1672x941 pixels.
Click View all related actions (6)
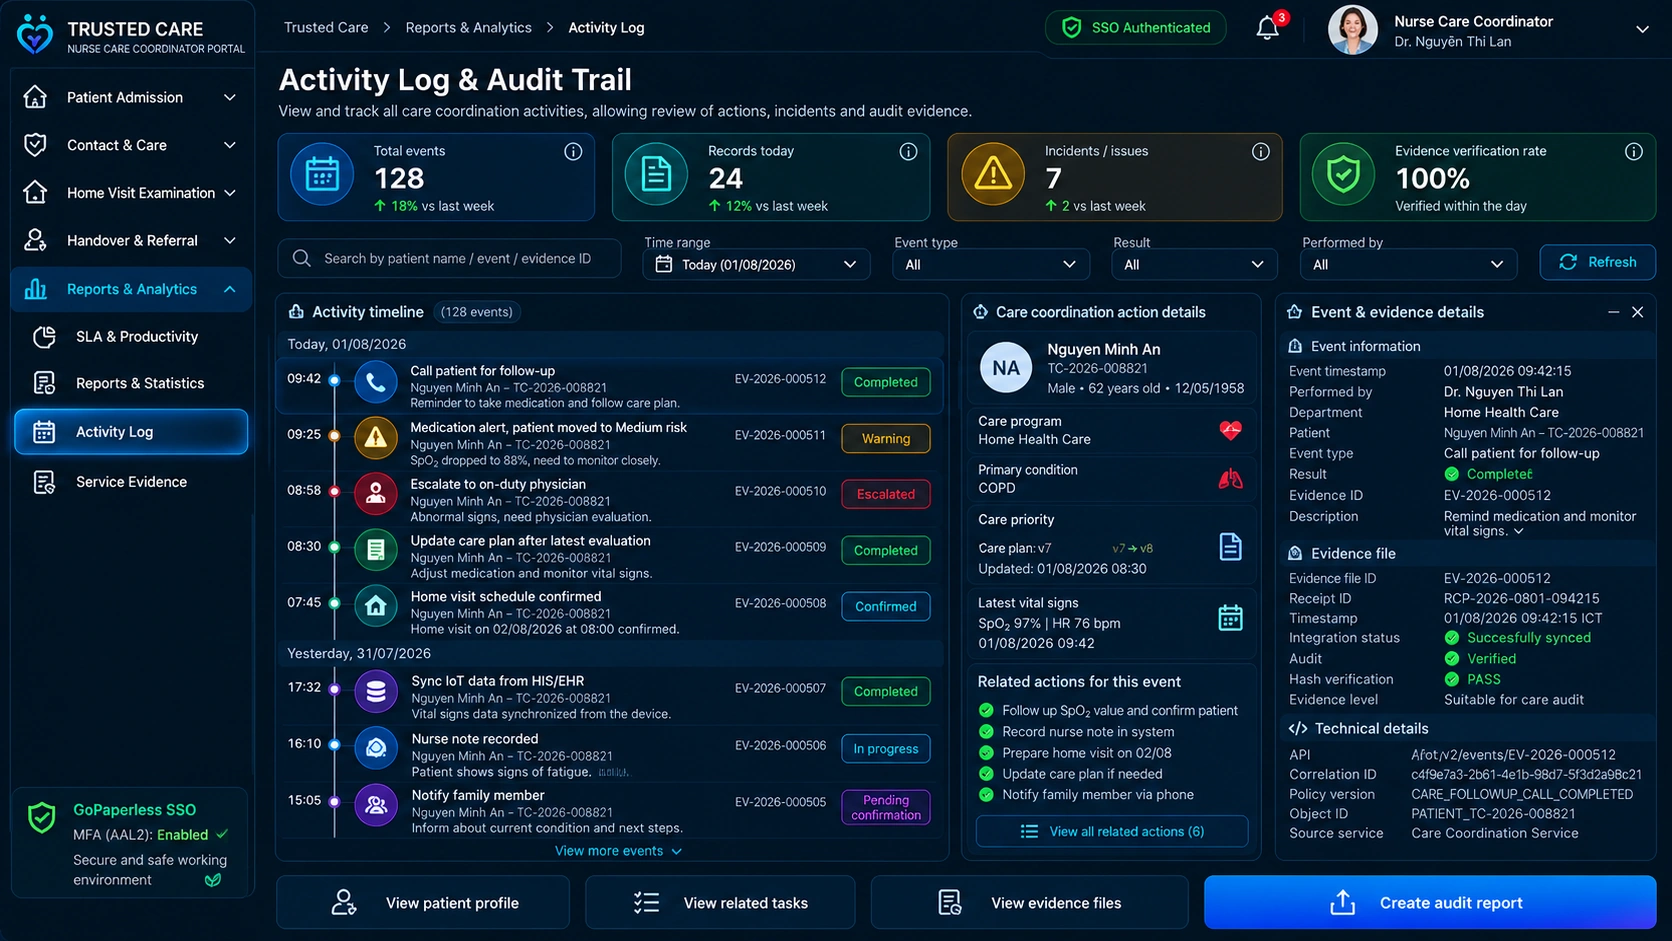pyautogui.click(x=1112, y=832)
